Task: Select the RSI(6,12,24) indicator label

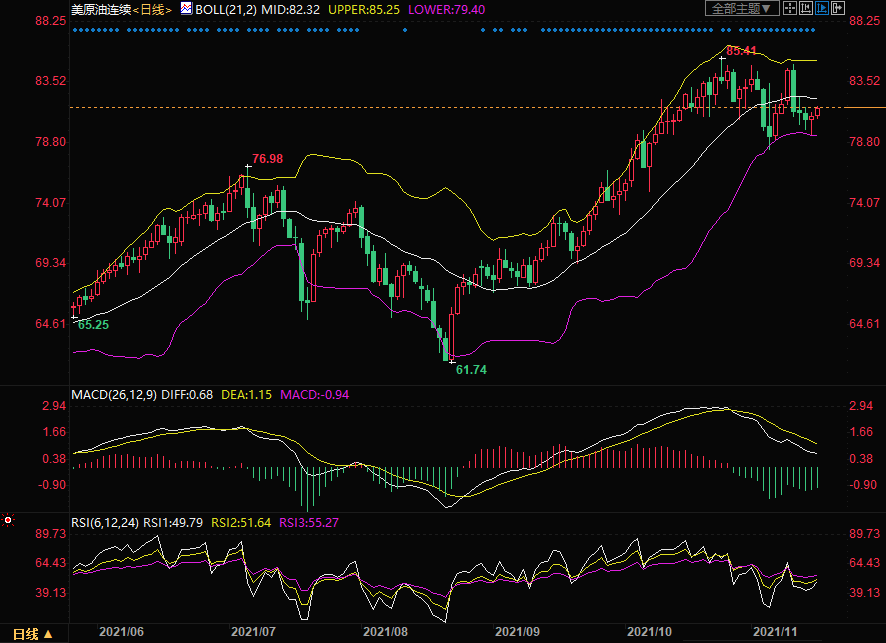Action: coord(104,522)
